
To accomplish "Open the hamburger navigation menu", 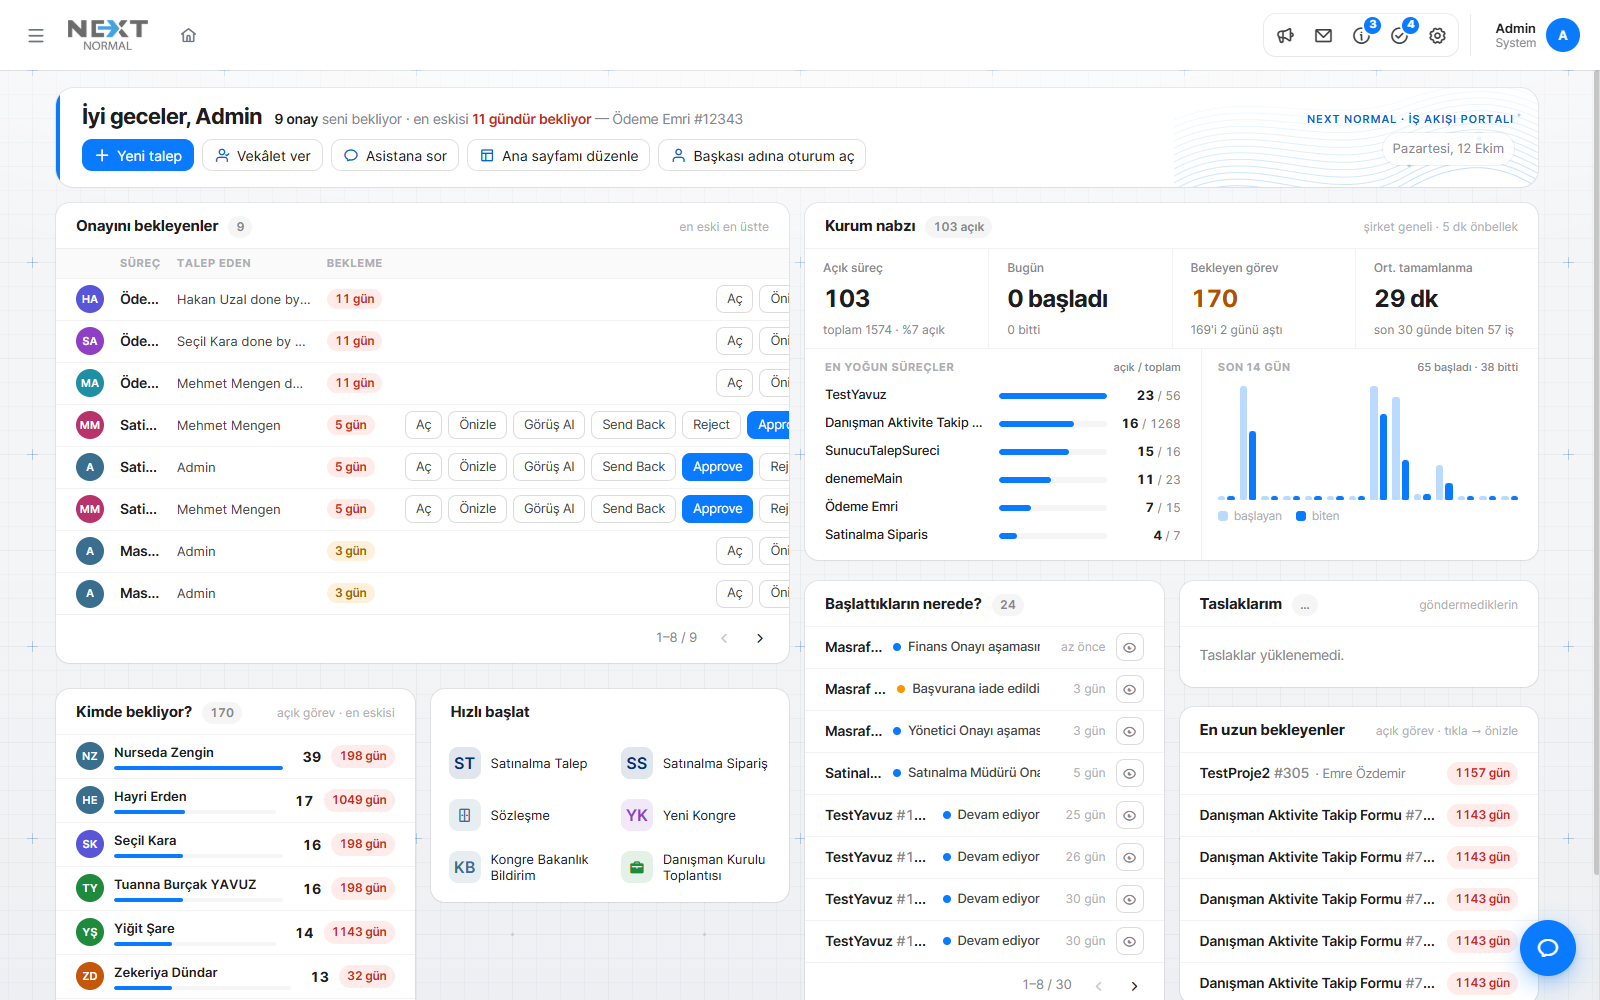I will (36, 36).
